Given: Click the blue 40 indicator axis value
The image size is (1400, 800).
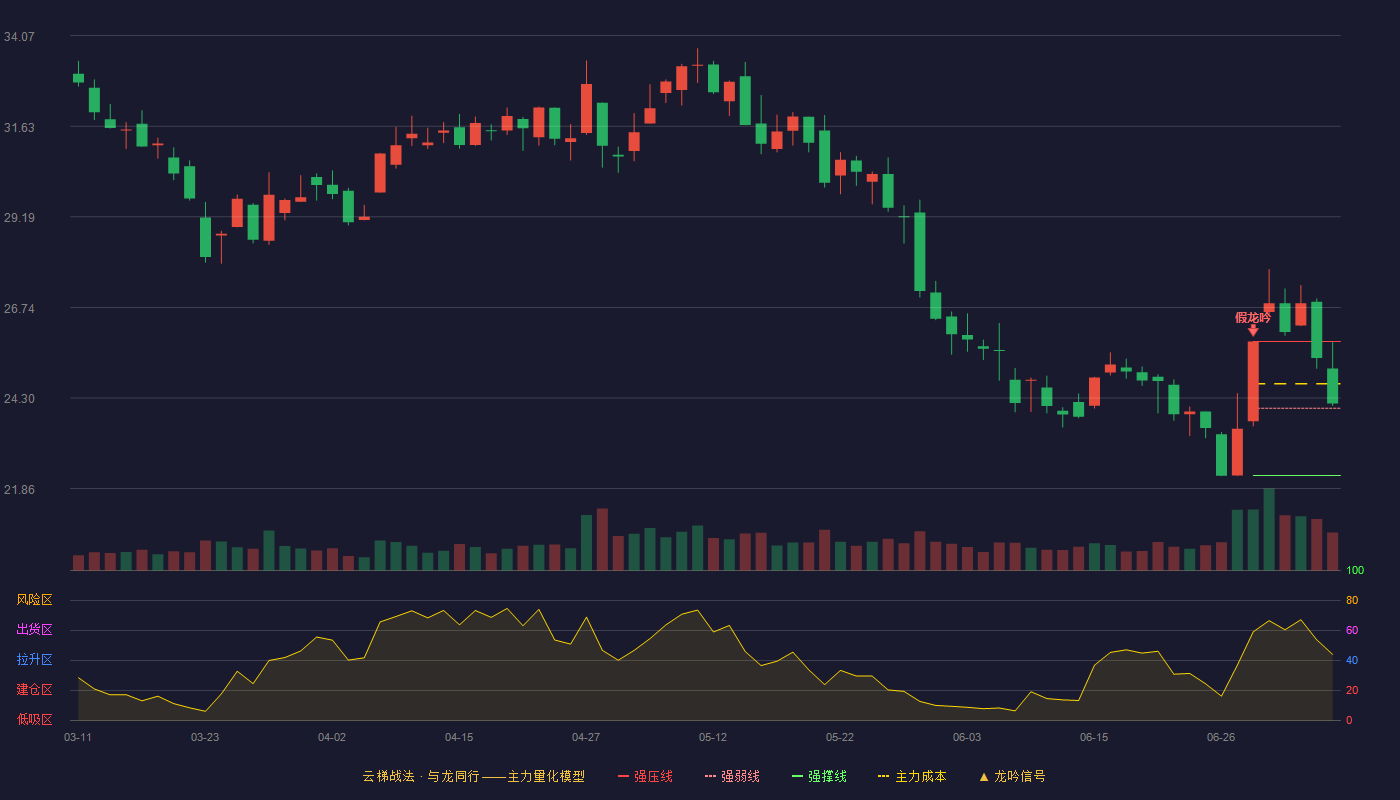Looking at the screenshot, I should 1352,661.
